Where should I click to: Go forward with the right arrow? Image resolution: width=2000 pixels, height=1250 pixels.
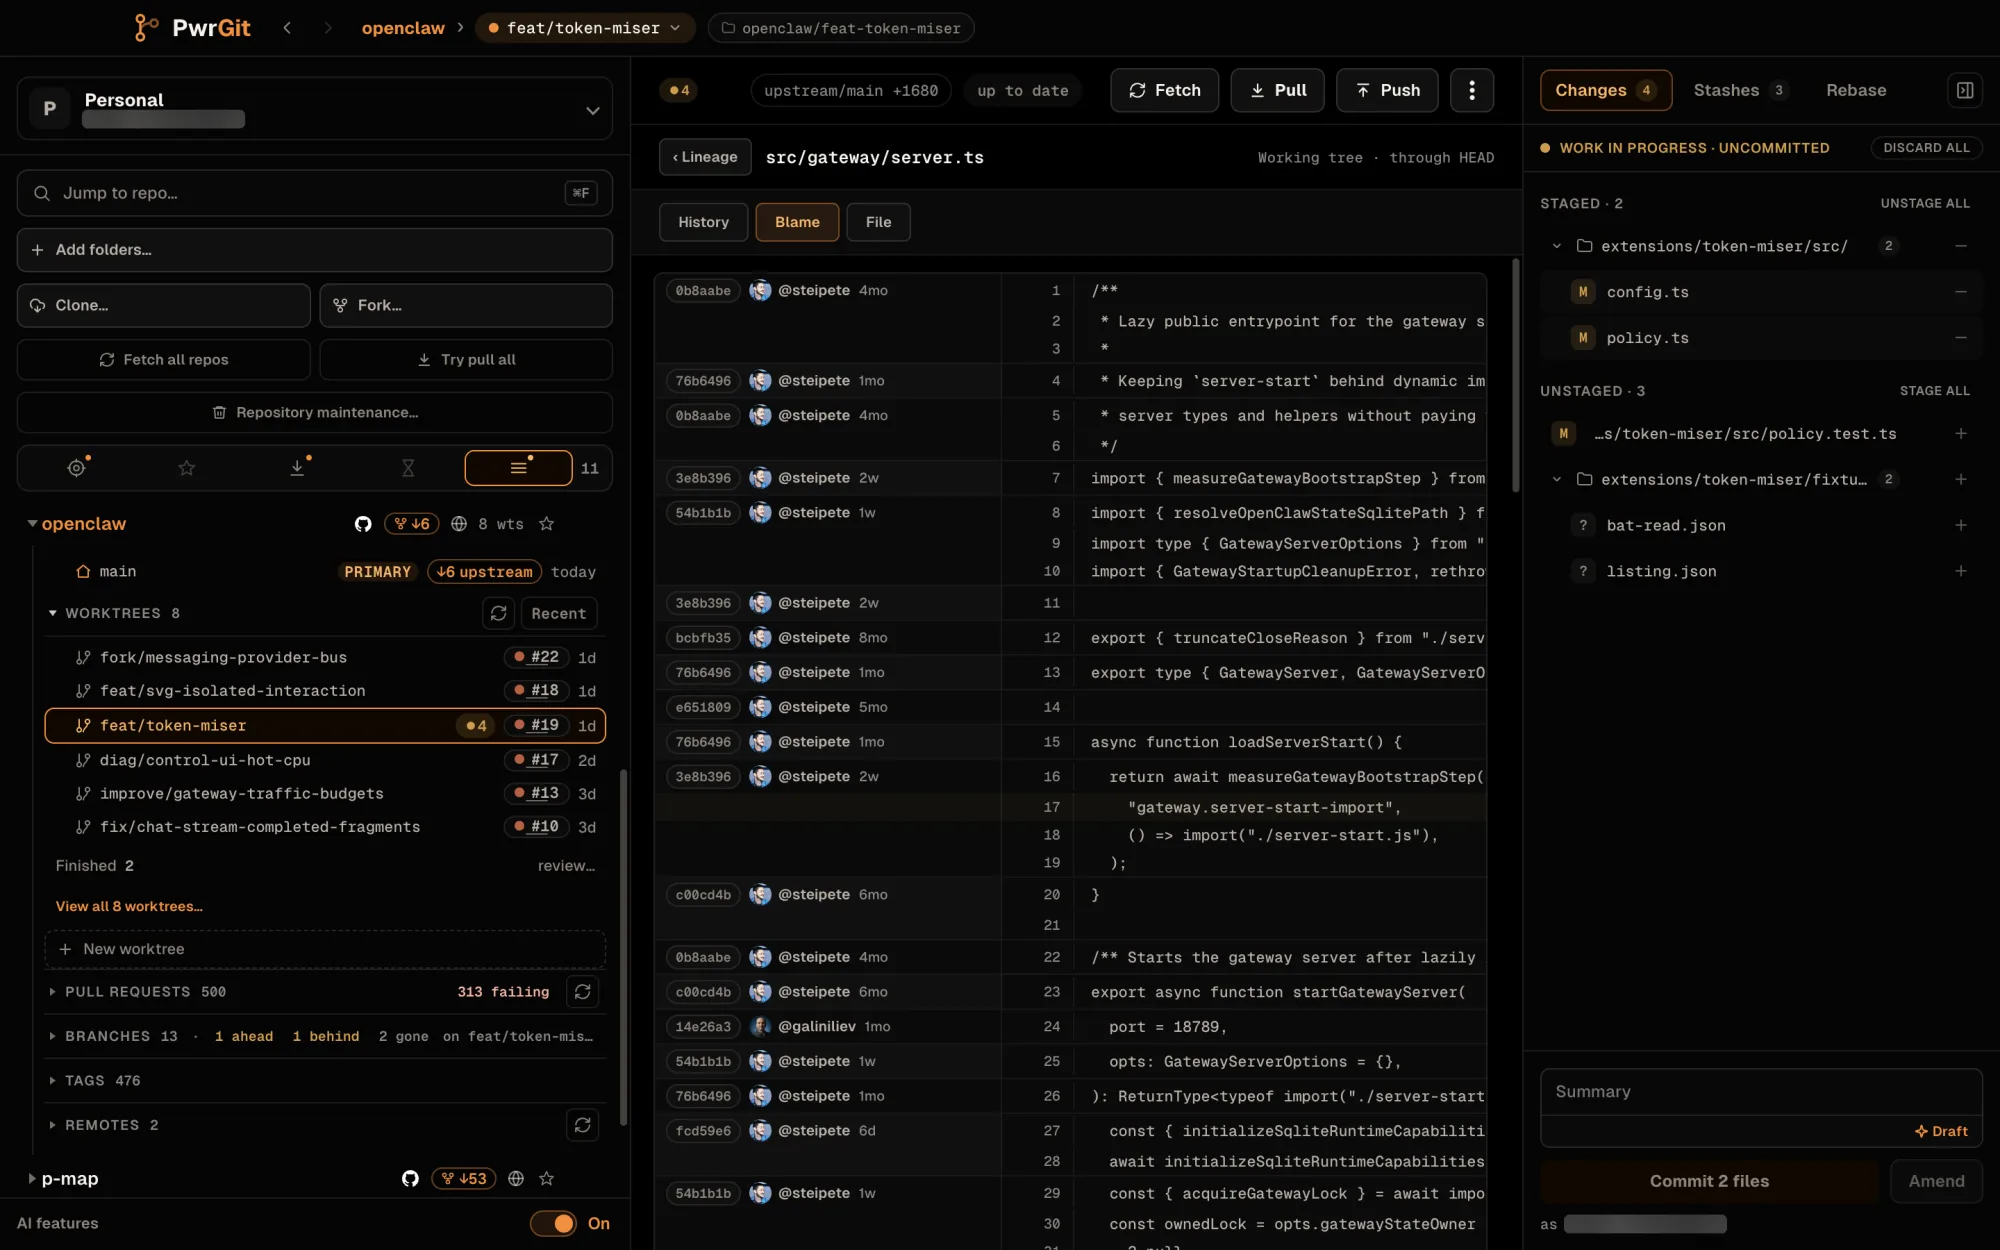pyautogui.click(x=327, y=28)
